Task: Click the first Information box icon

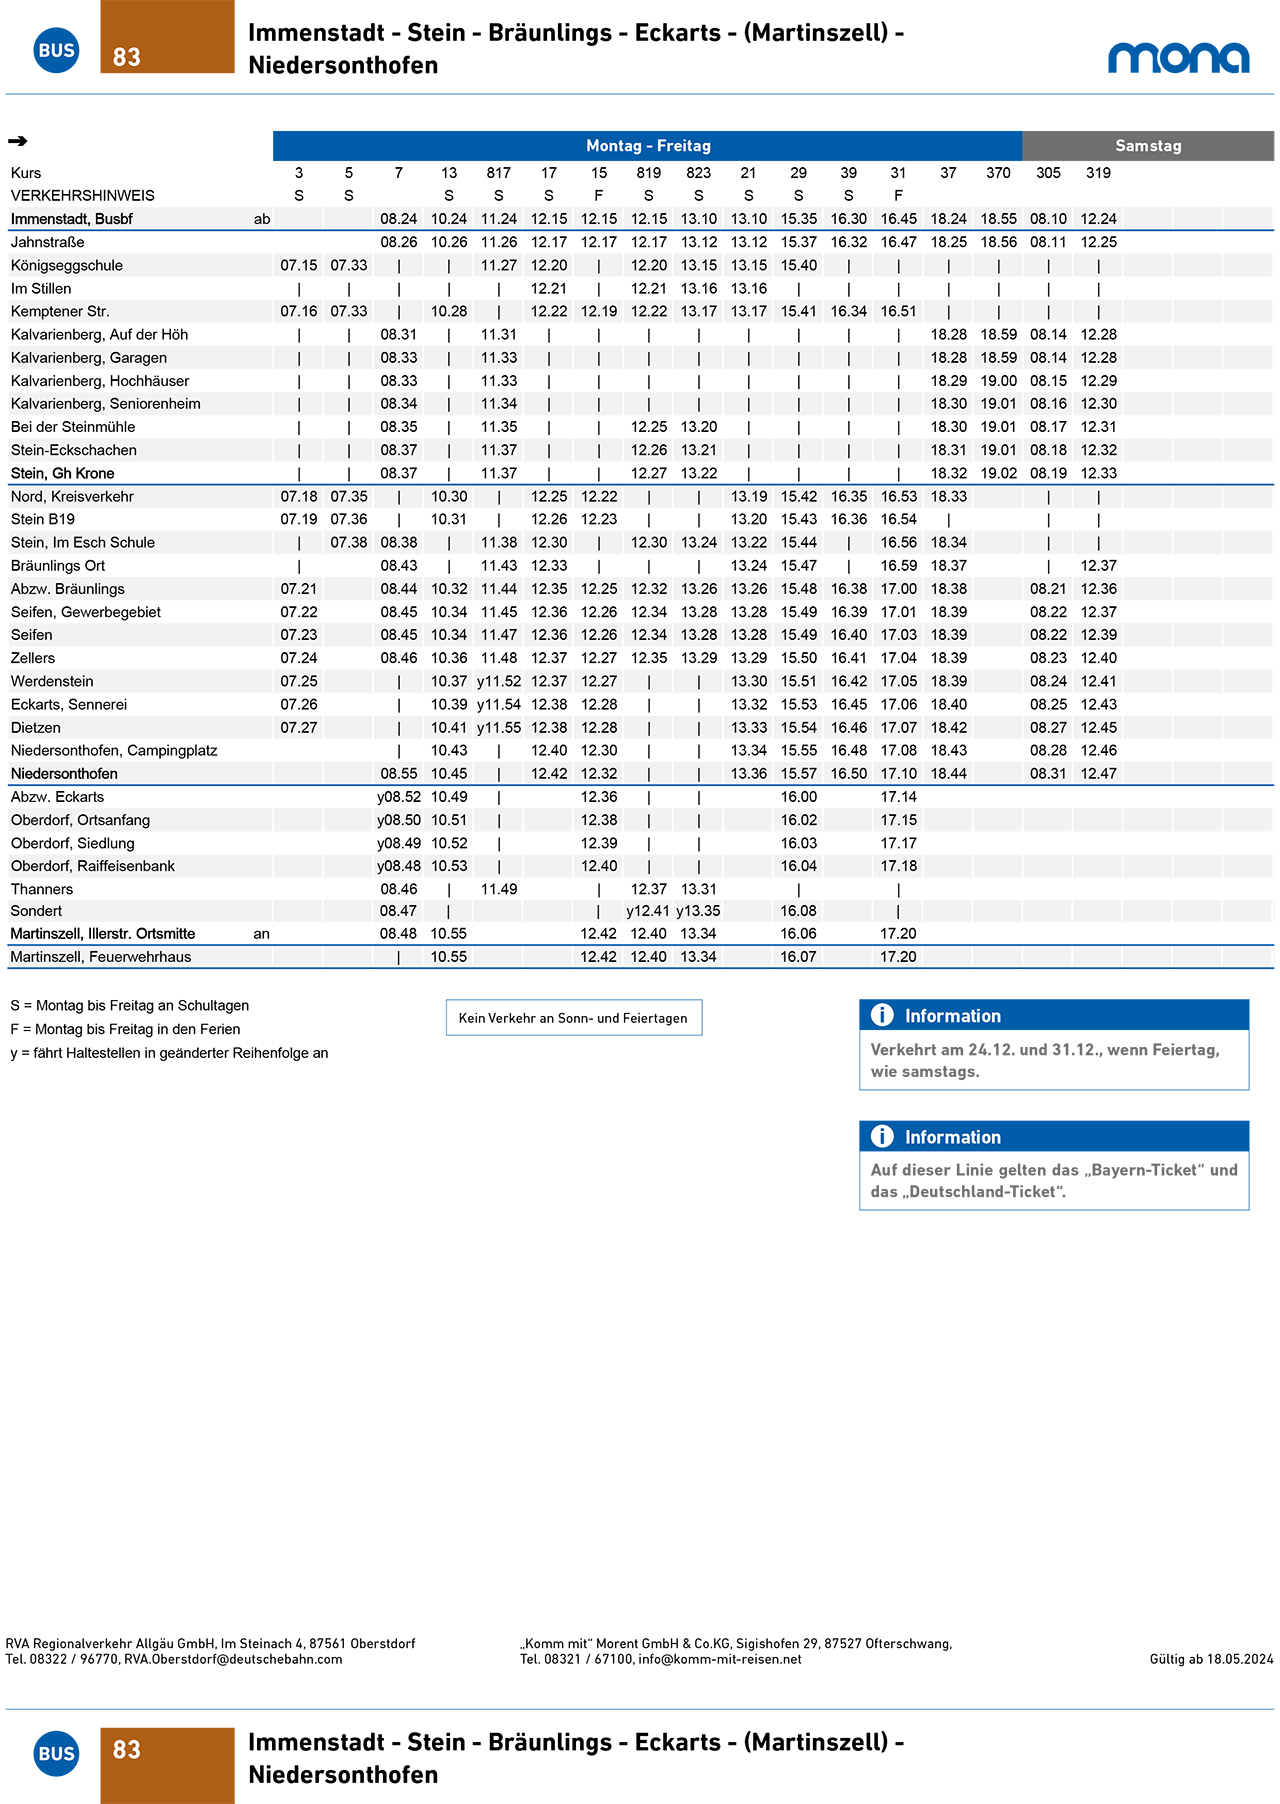Action: (x=882, y=1015)
